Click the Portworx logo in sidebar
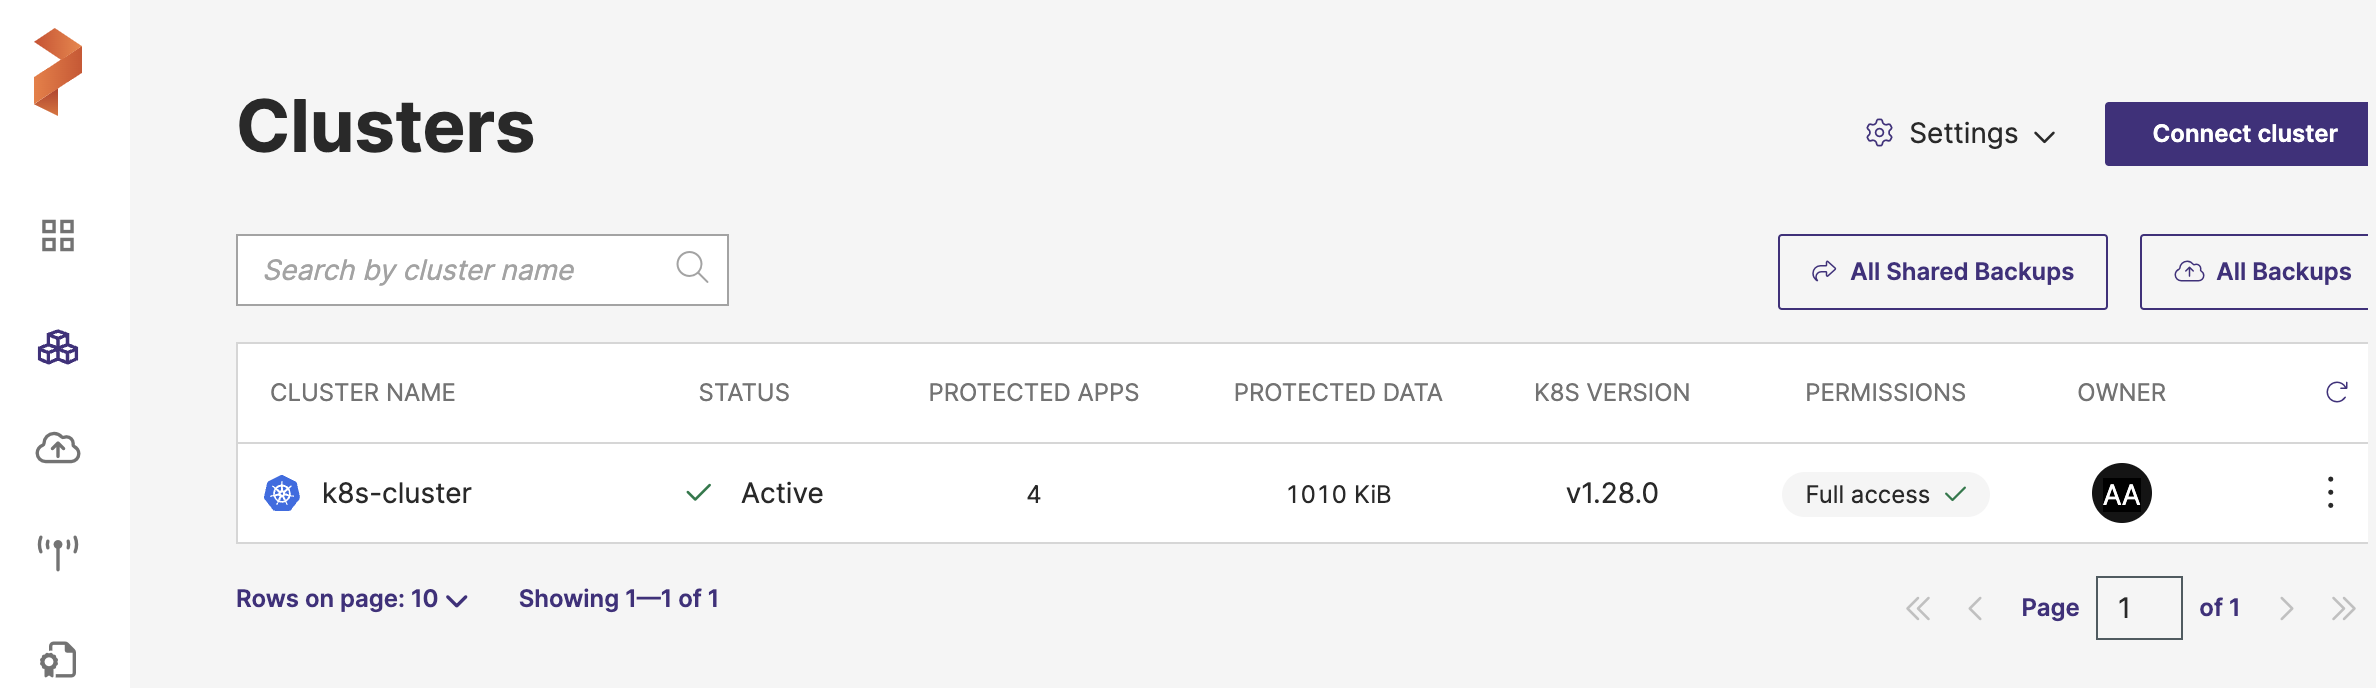Image resolution: width=2376 pixels, height=688 pixels. tap(58, 72)
